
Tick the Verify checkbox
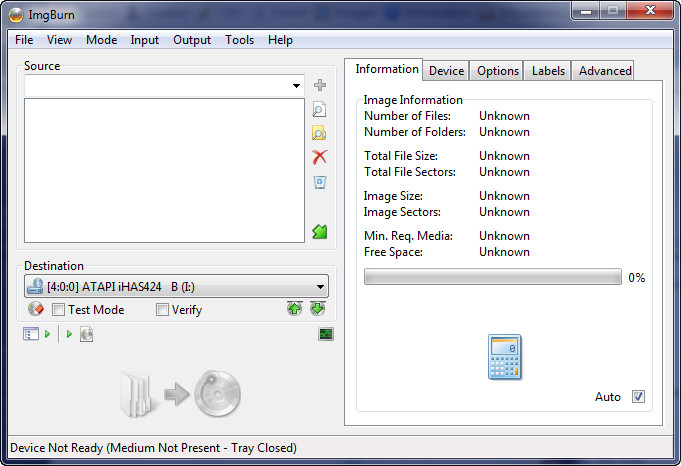[x=162, y=310]
